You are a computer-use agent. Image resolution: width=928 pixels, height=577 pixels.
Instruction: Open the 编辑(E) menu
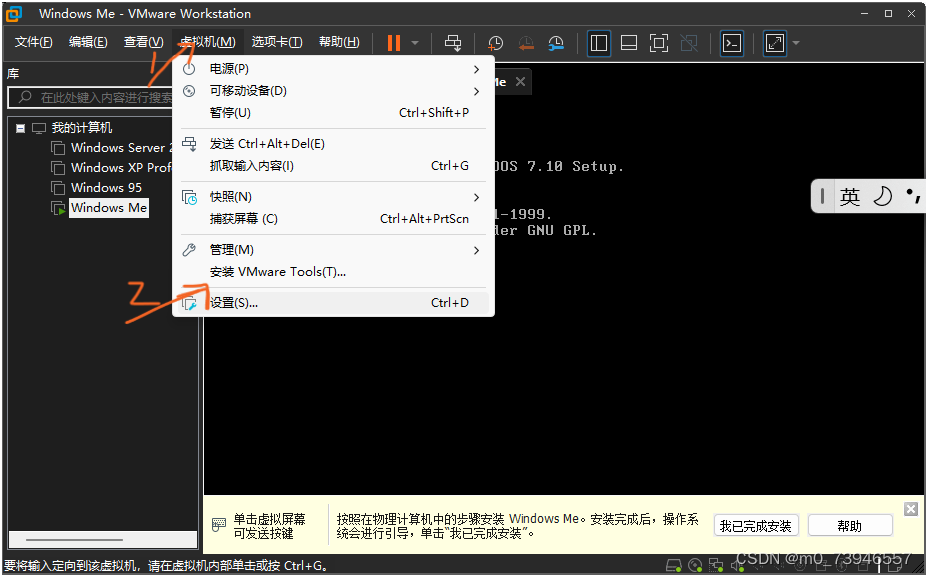tap(88, 42)
